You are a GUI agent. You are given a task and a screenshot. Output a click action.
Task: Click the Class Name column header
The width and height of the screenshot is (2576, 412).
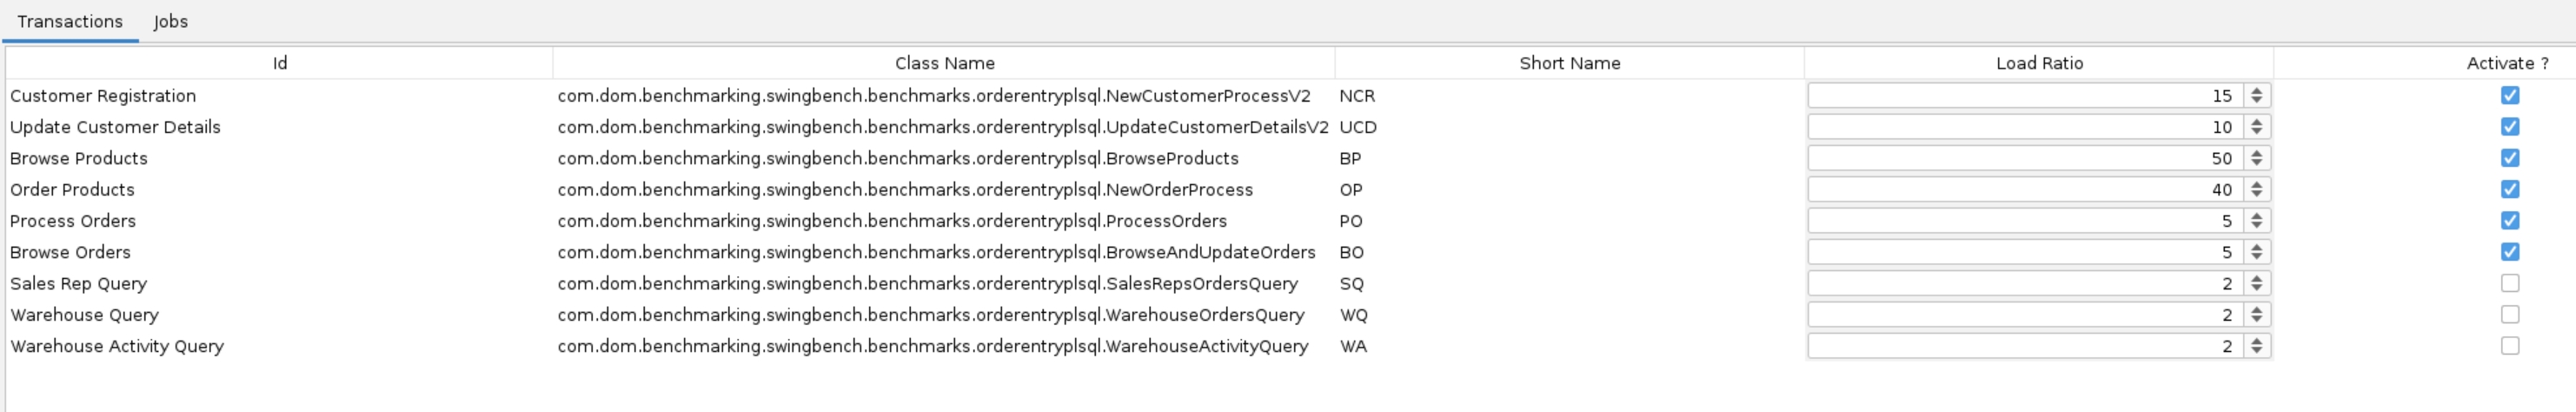(944, 63)
